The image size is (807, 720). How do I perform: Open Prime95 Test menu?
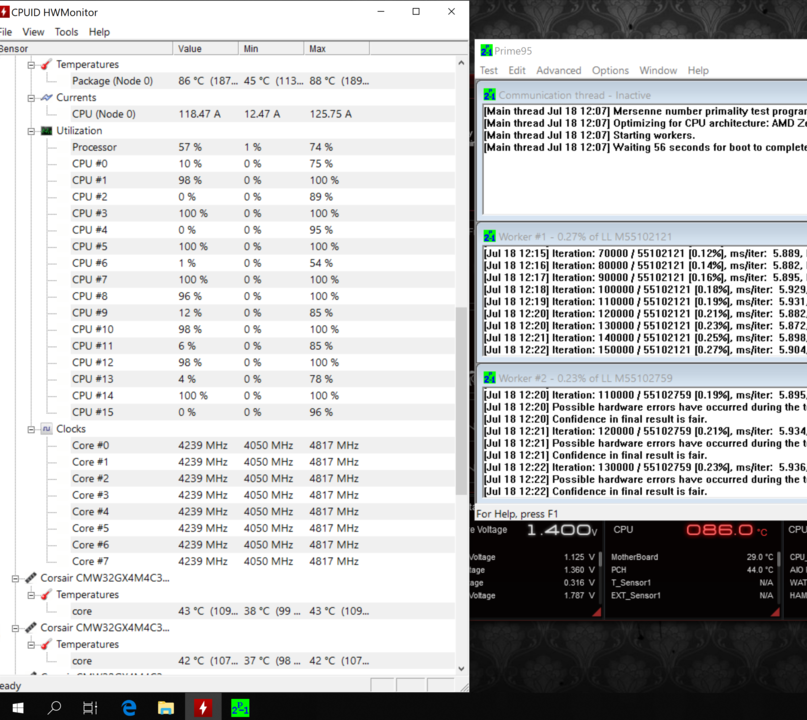488,71
